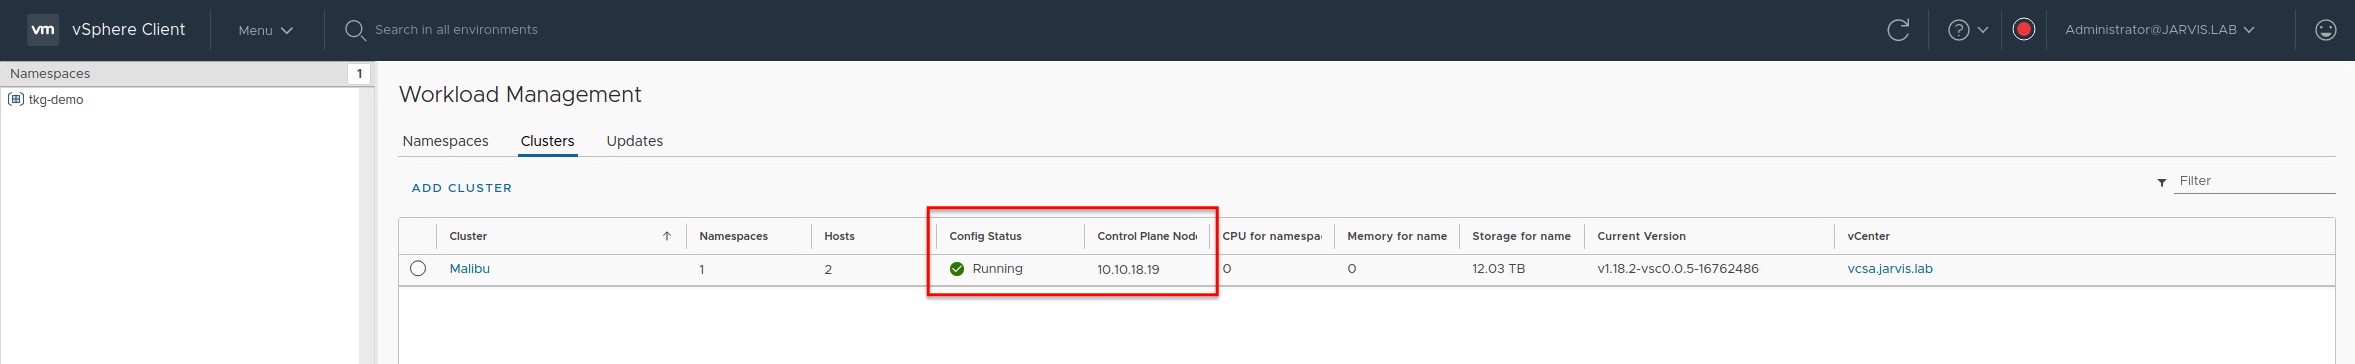Click the green Running status check icon

pos(957,269)
